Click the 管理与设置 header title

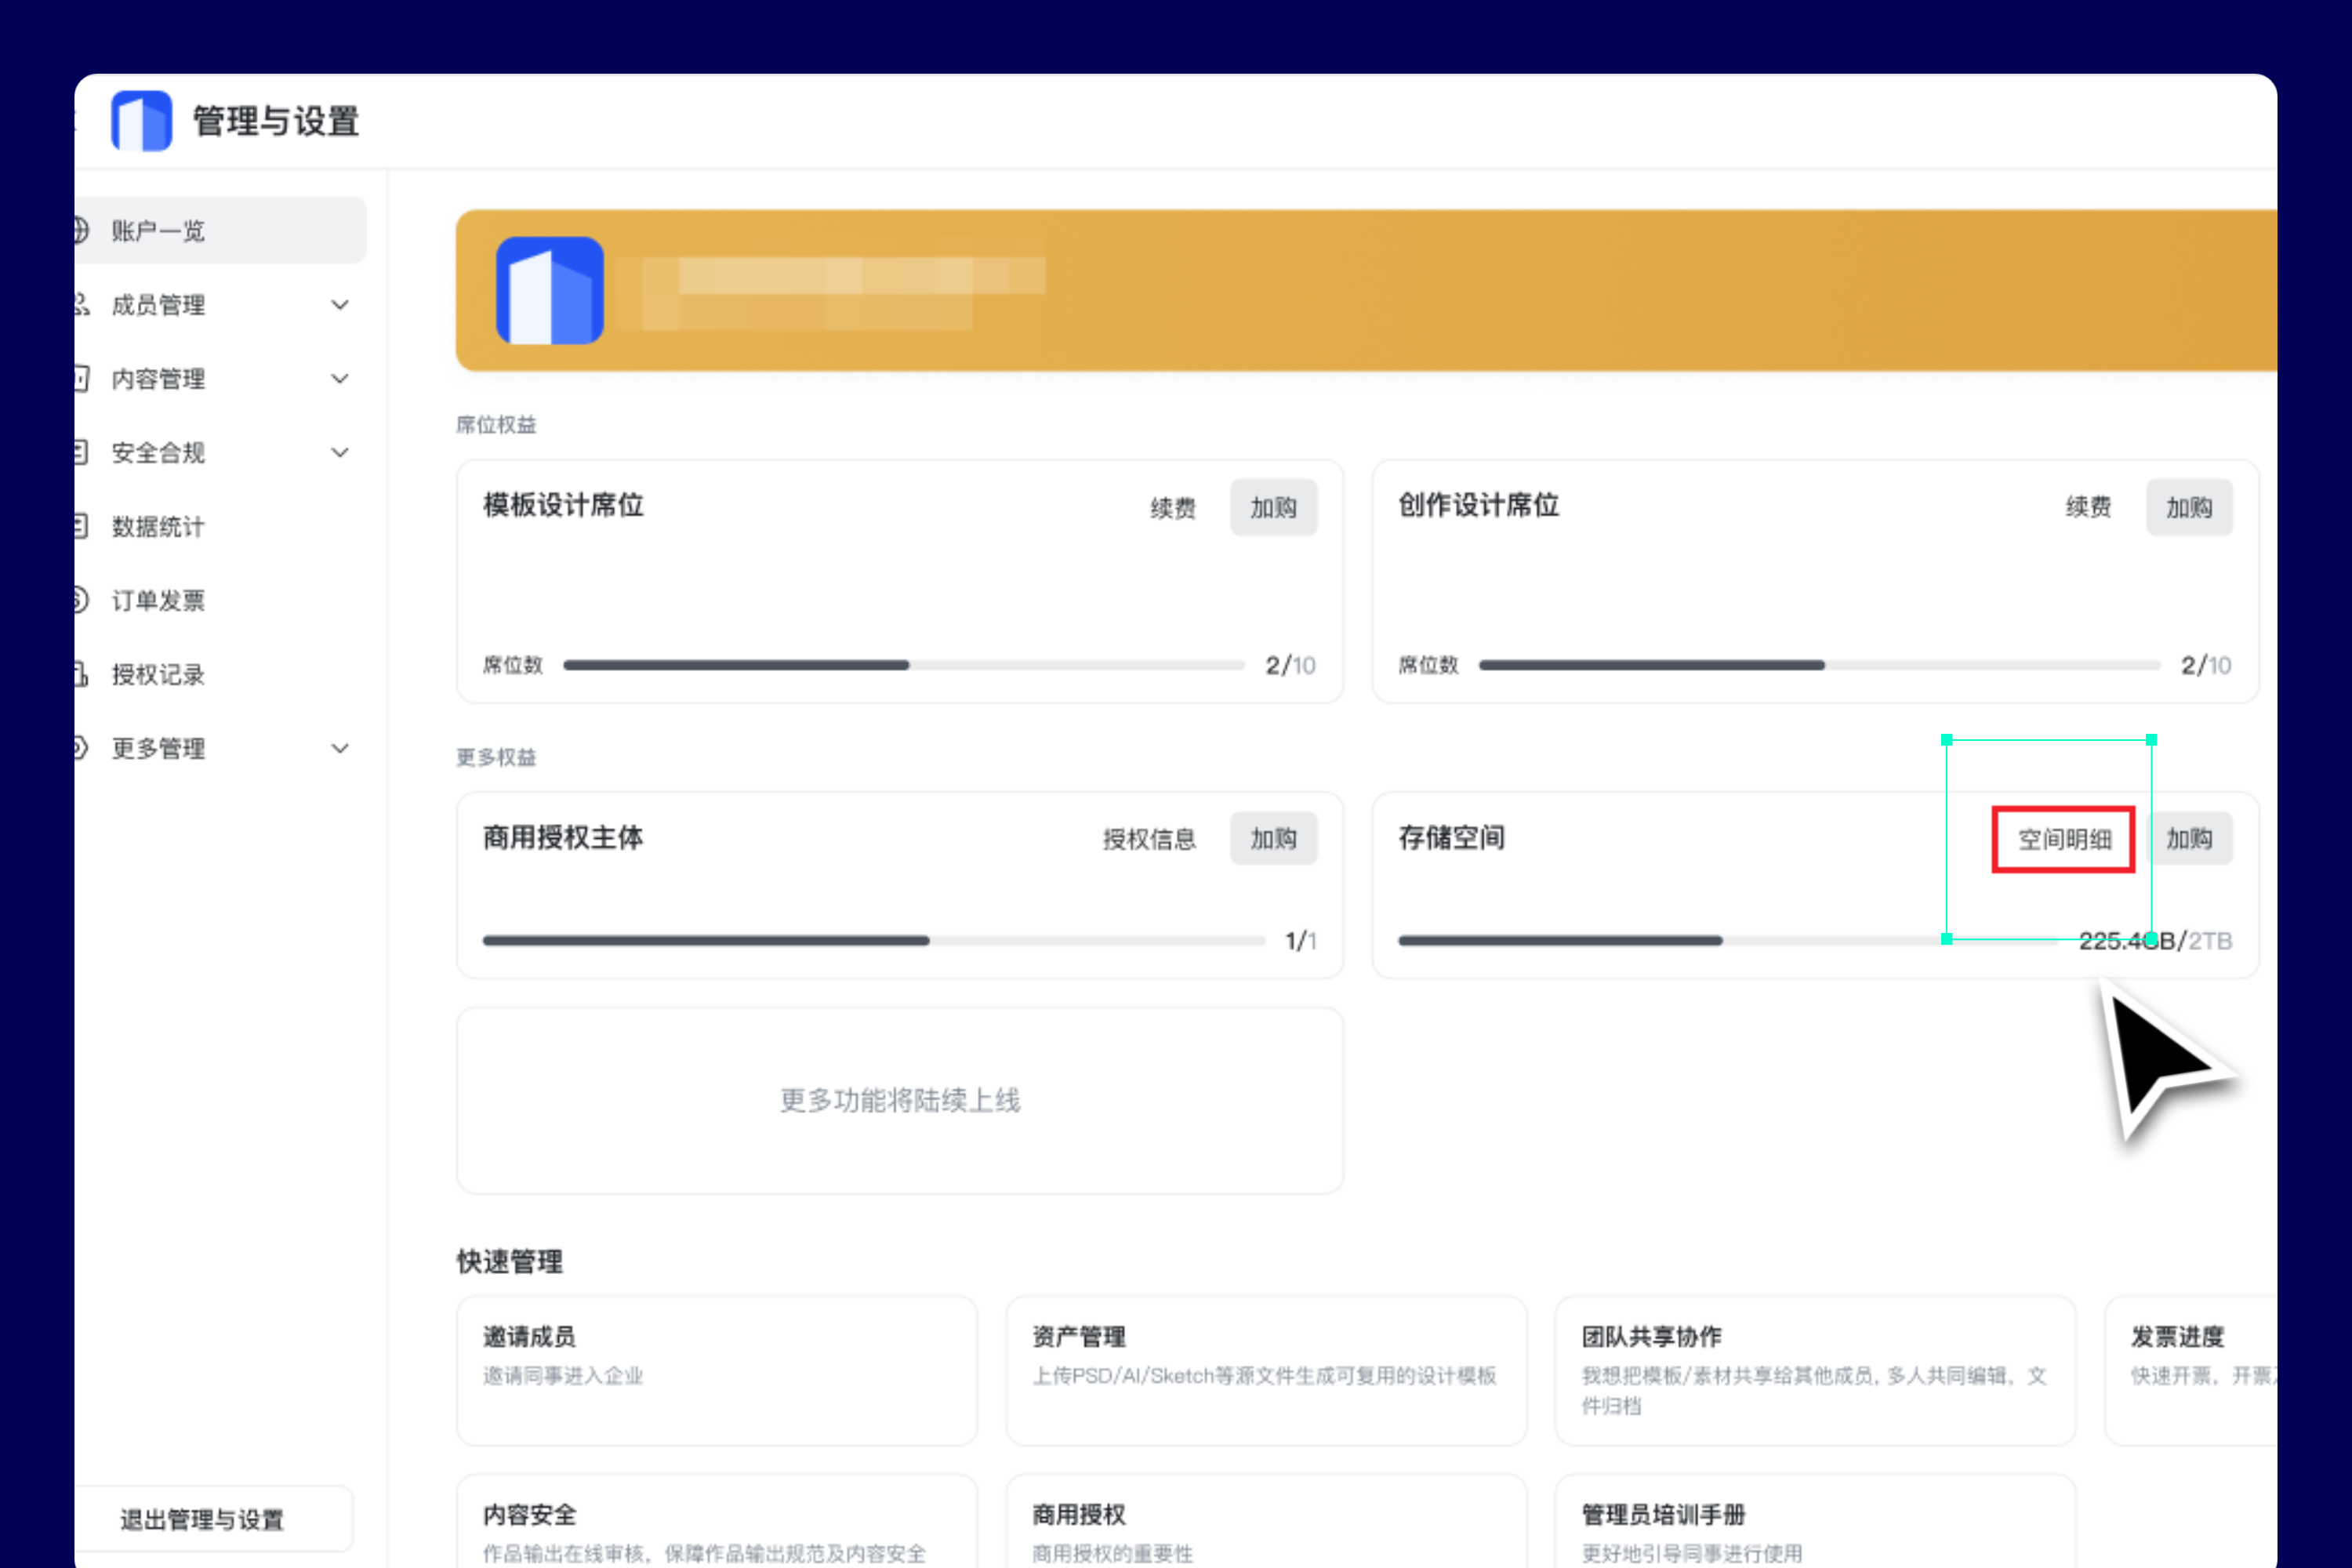click(276, 122)
